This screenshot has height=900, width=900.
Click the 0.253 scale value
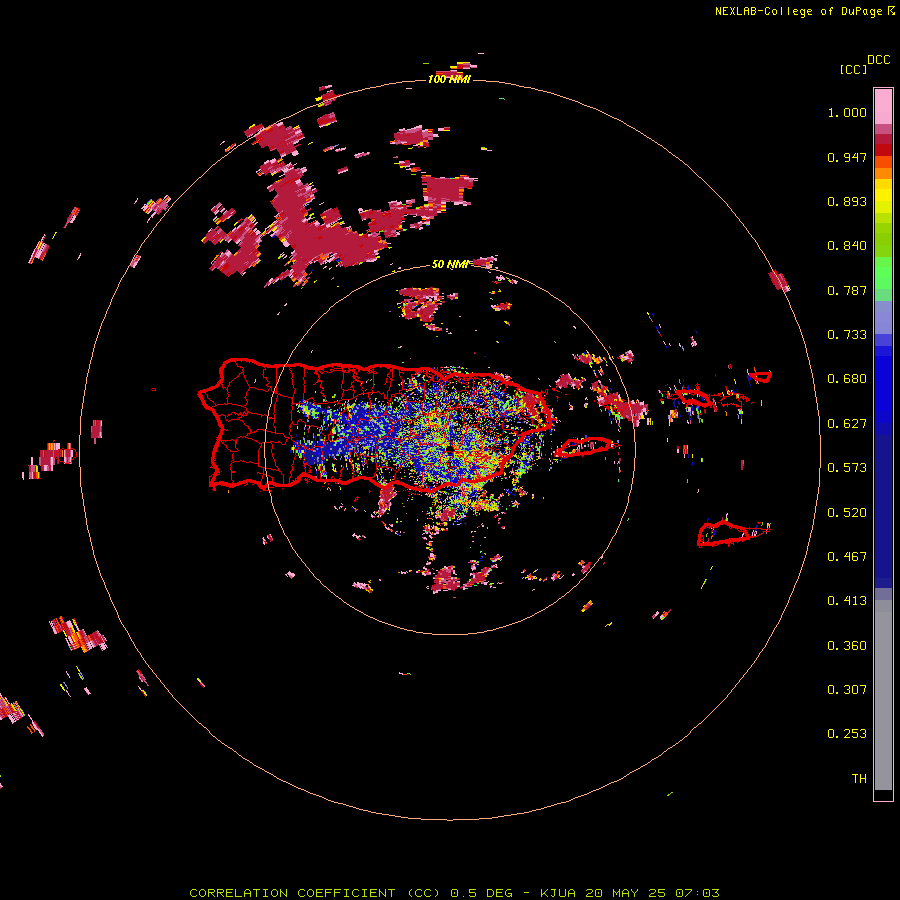pyautogui.click(x=847, y=734)
